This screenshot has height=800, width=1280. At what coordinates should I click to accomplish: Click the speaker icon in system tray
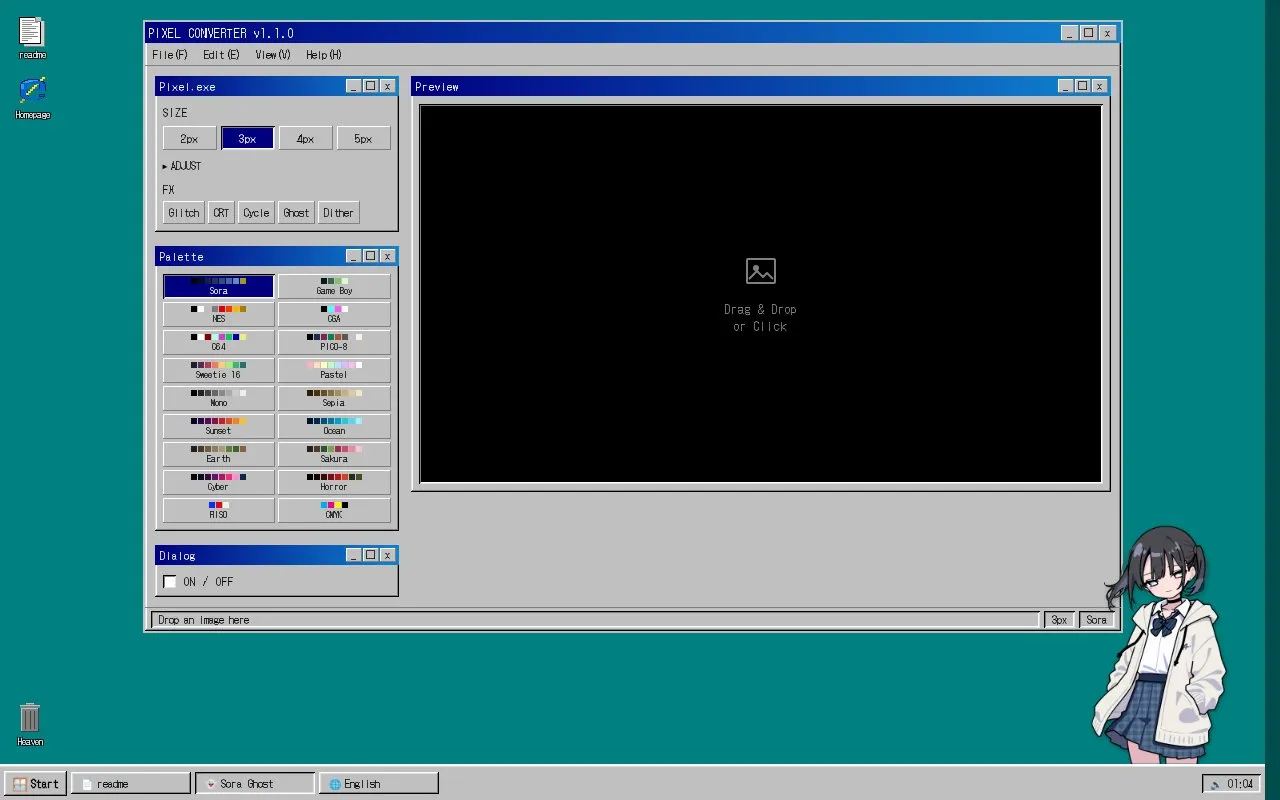[x=1215, y=784]
